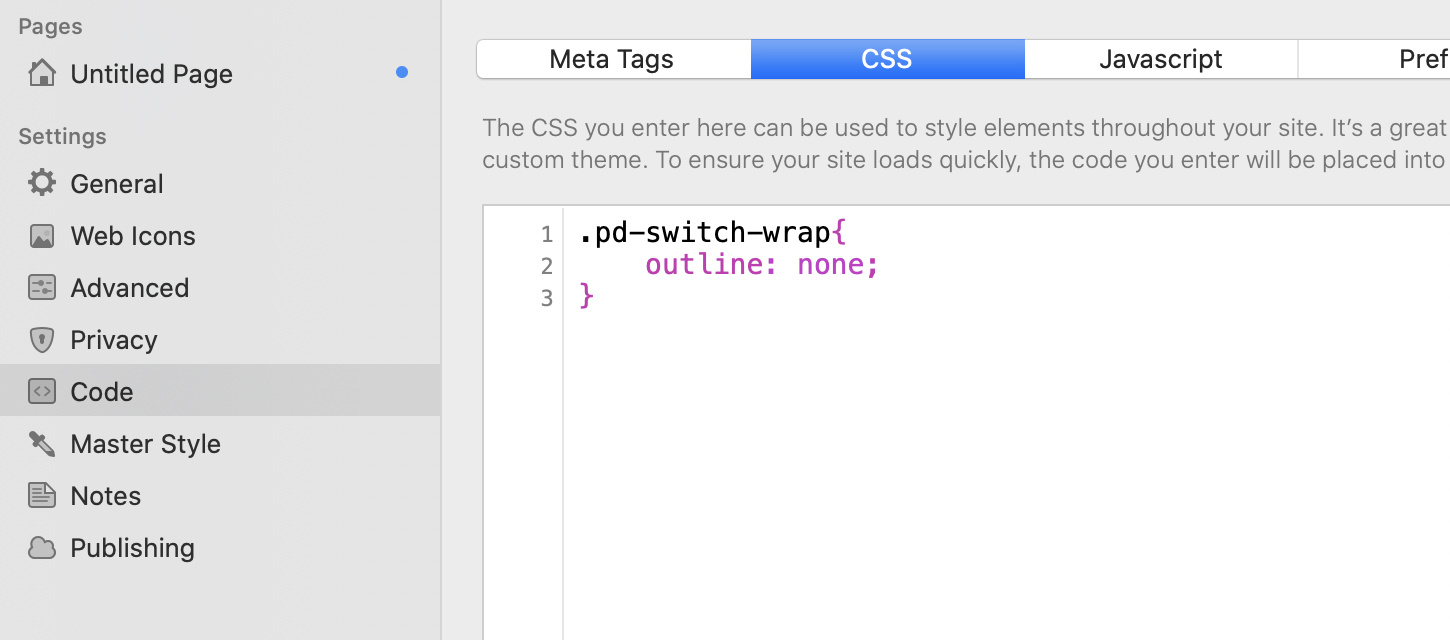Switch to the Meta Tags tab
This screenshot has height=640, width=1450.
click(x=613, y=59)
